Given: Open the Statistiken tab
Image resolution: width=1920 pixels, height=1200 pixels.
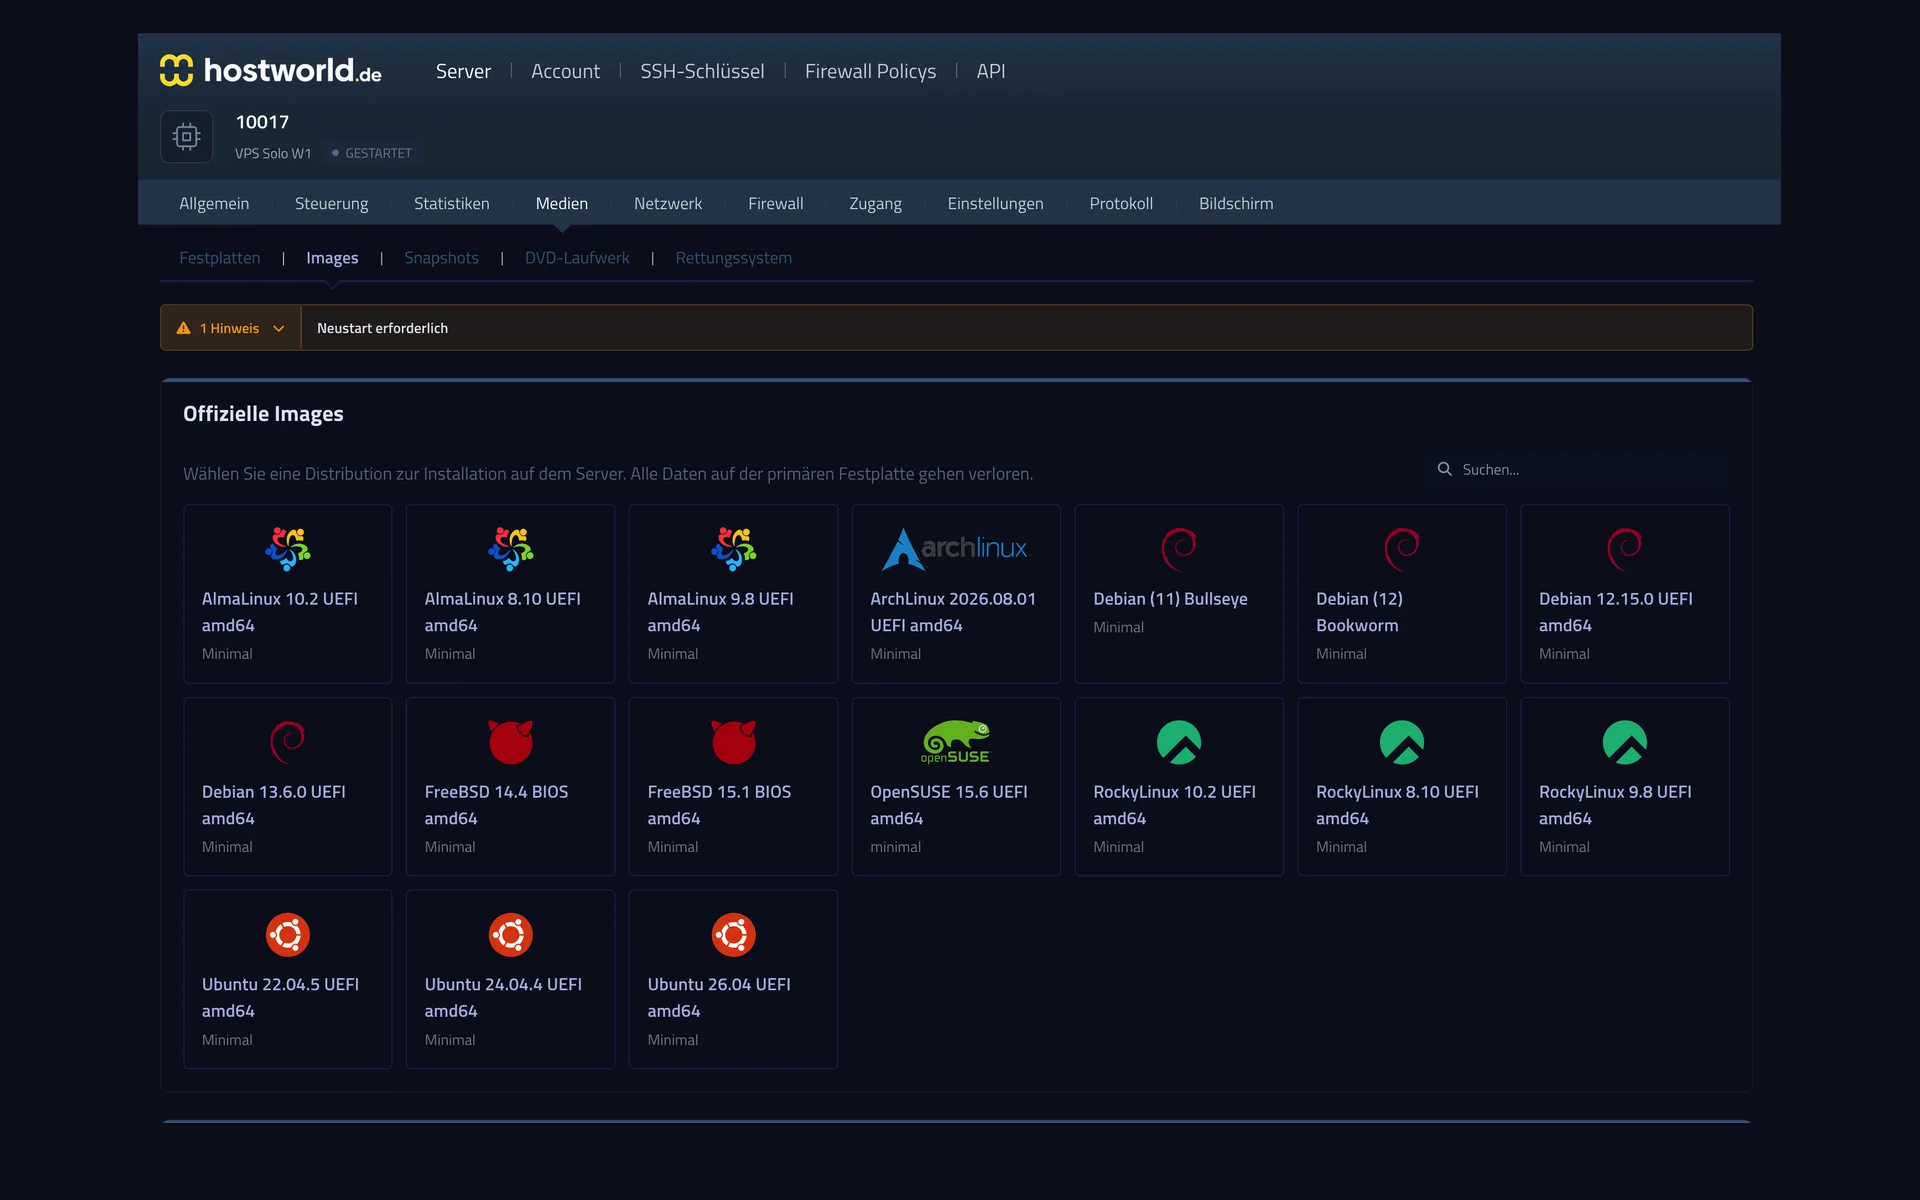Looking at the screenshot, I should [x=452, y=203].
